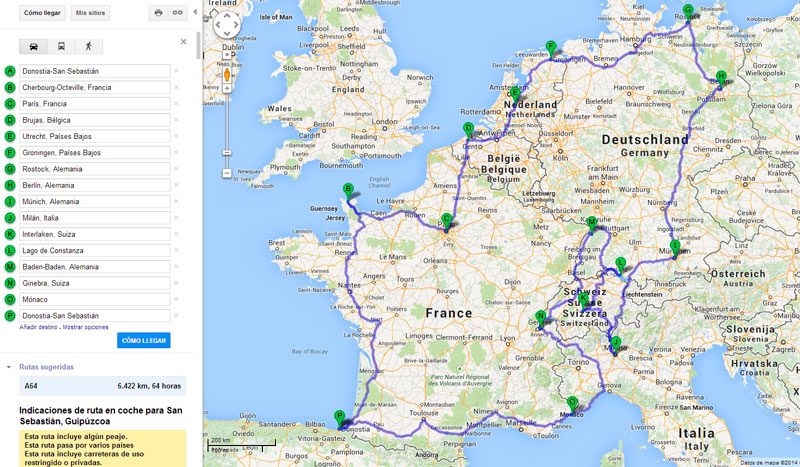The image size is (800, 467).
Task: Remove the Mónaco destination
Action: (x=176, y=300)
